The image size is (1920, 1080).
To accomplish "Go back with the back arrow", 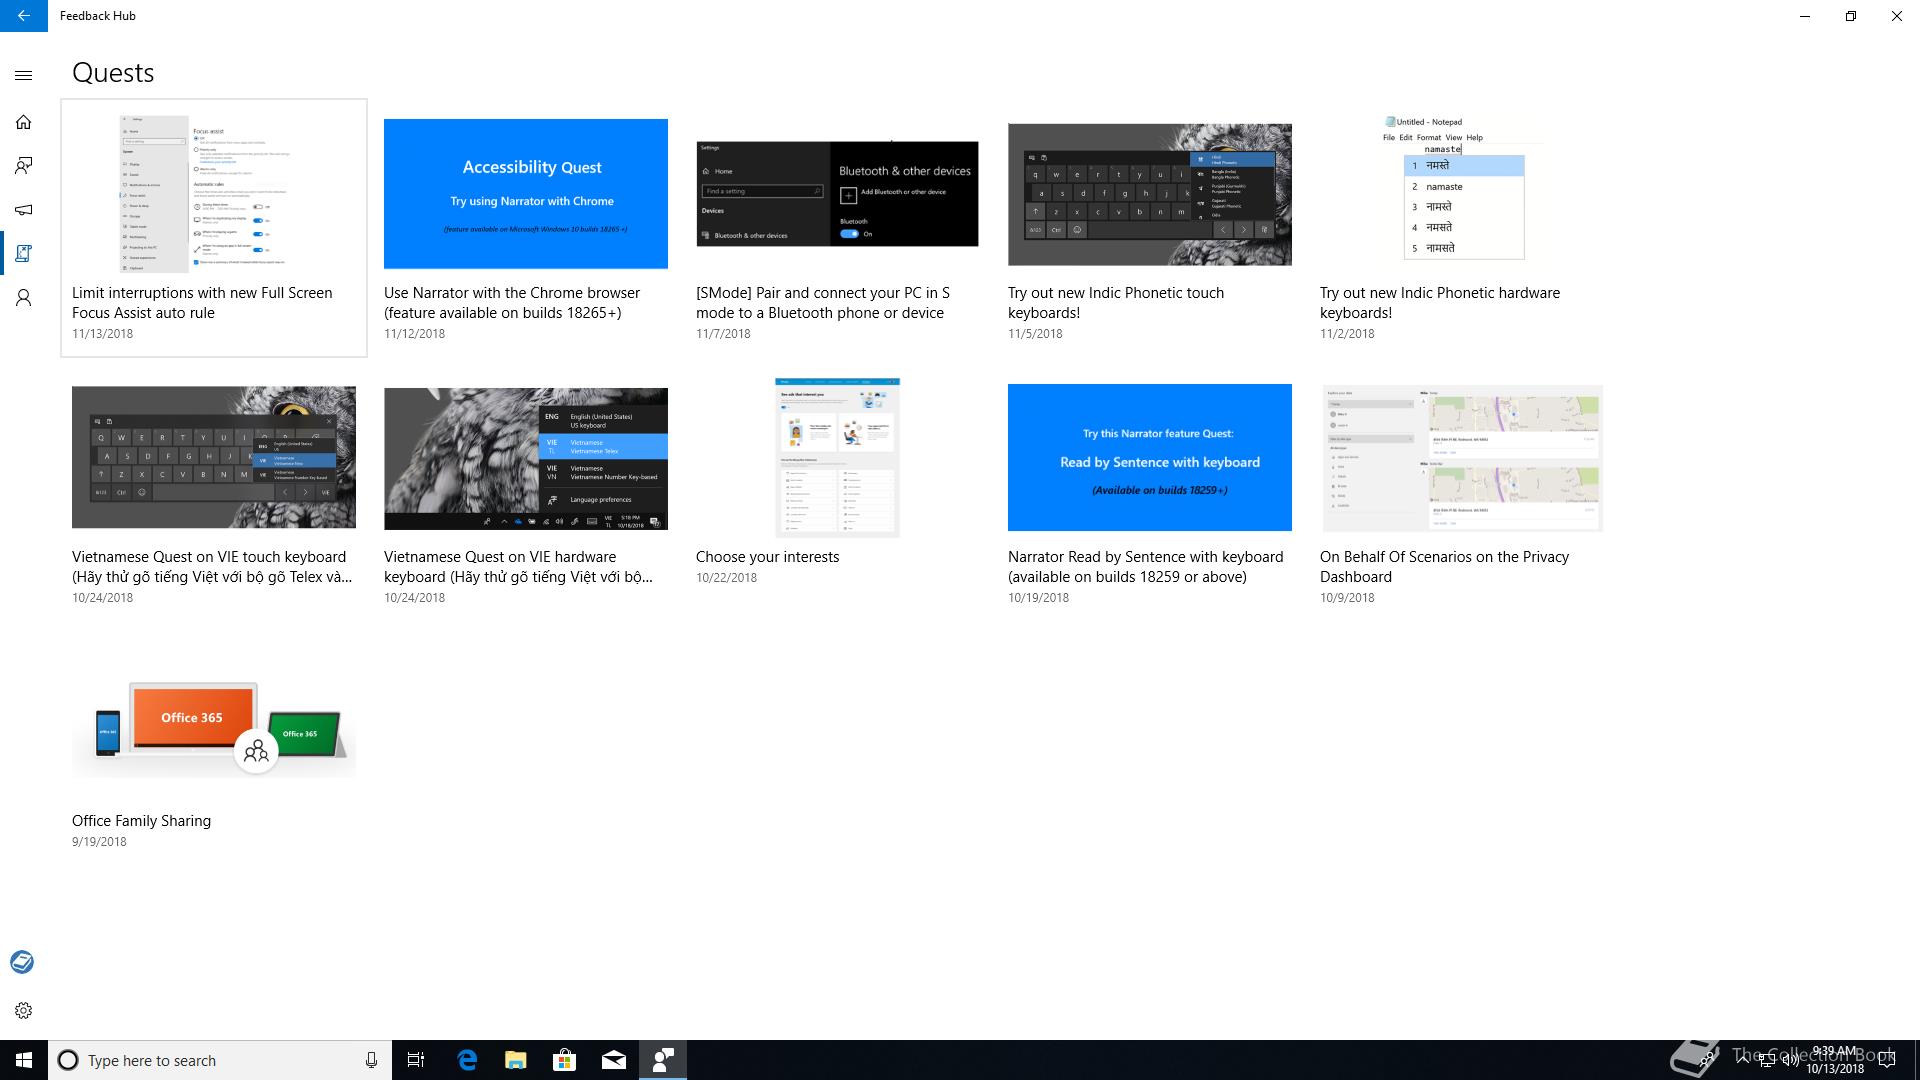I will point(24,16).
